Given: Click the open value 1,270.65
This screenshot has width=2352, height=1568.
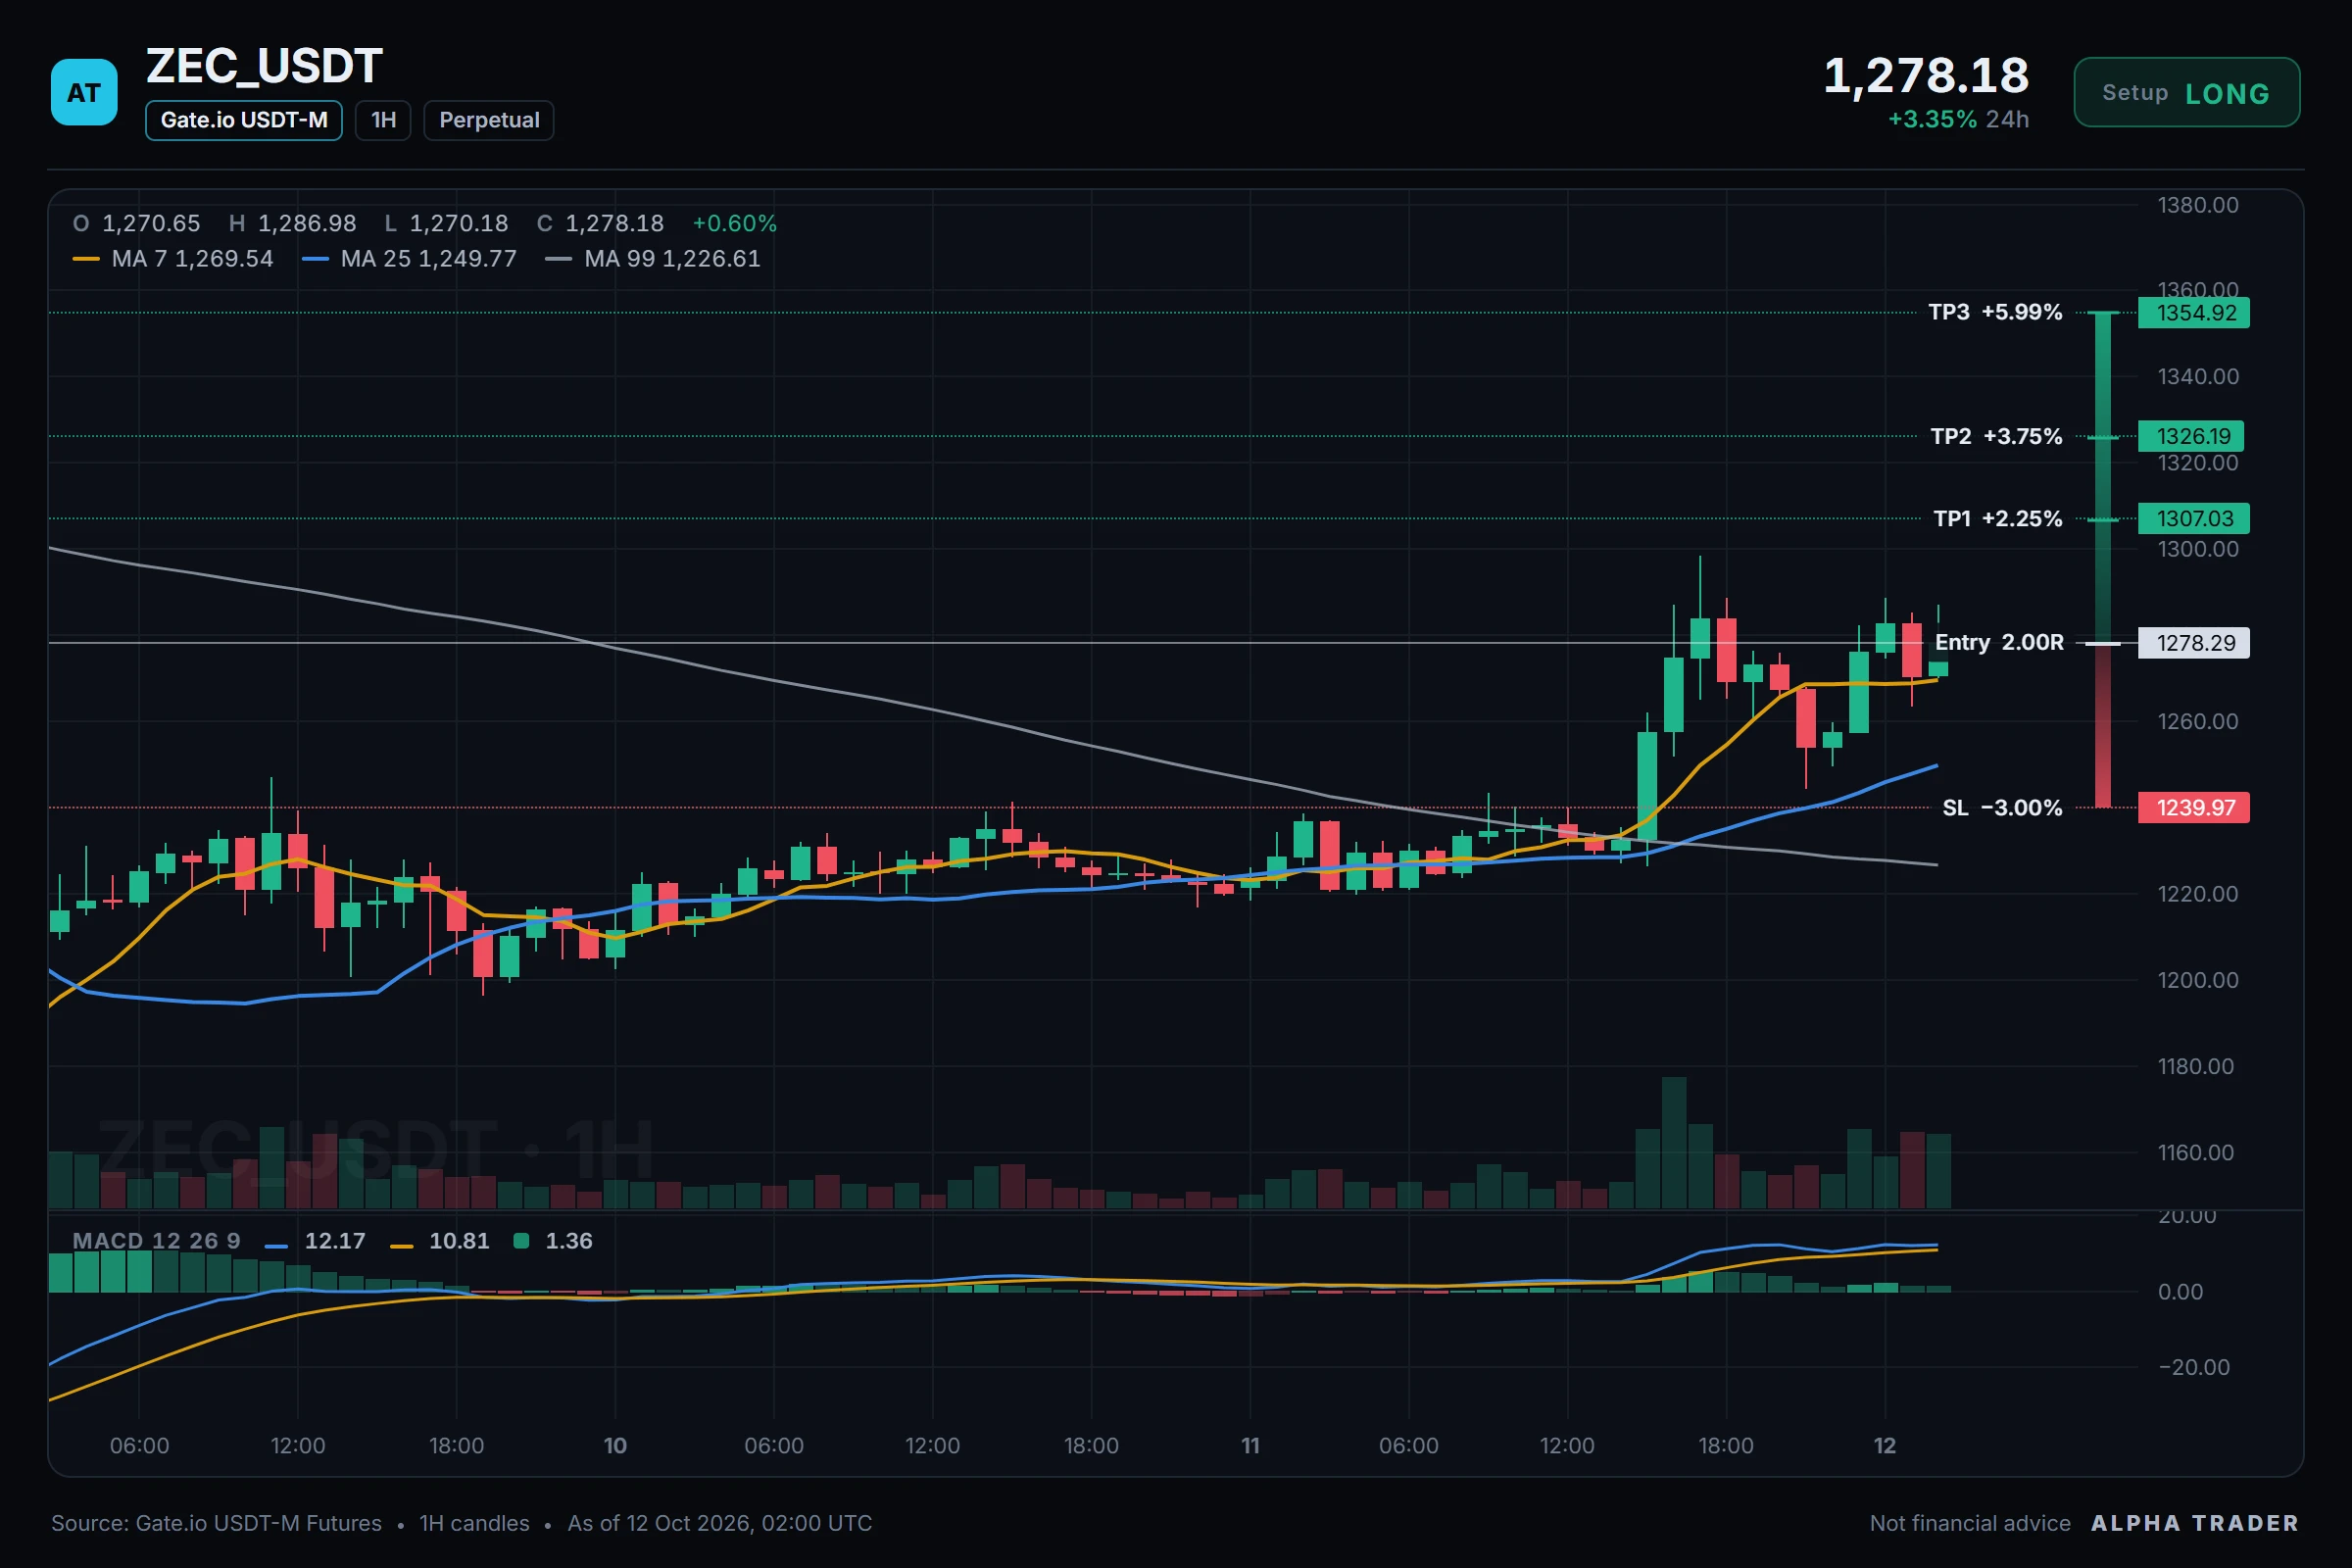Looking at the screenshot, I should tap(151, 223).
